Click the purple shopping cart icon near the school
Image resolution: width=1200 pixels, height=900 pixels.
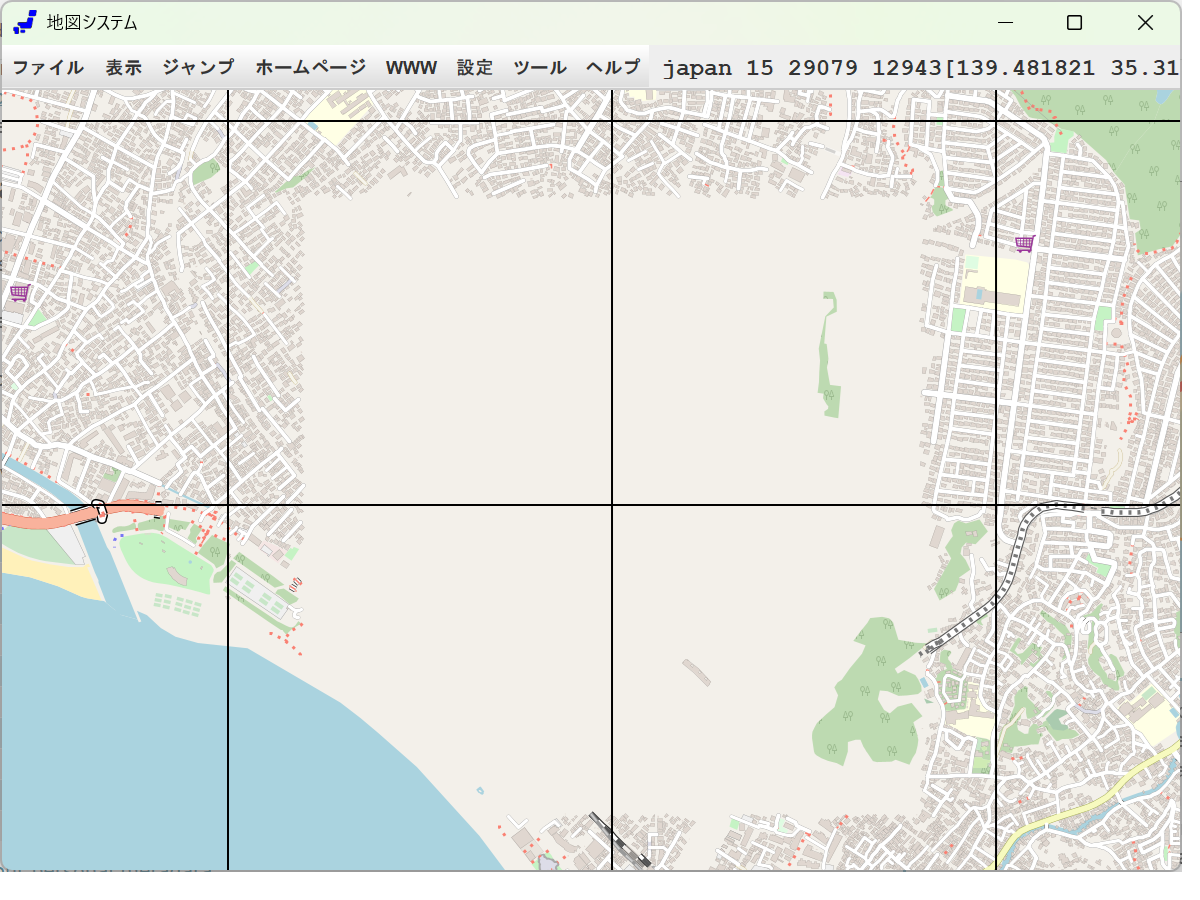pyautogui.click(x=1024, y=243)
